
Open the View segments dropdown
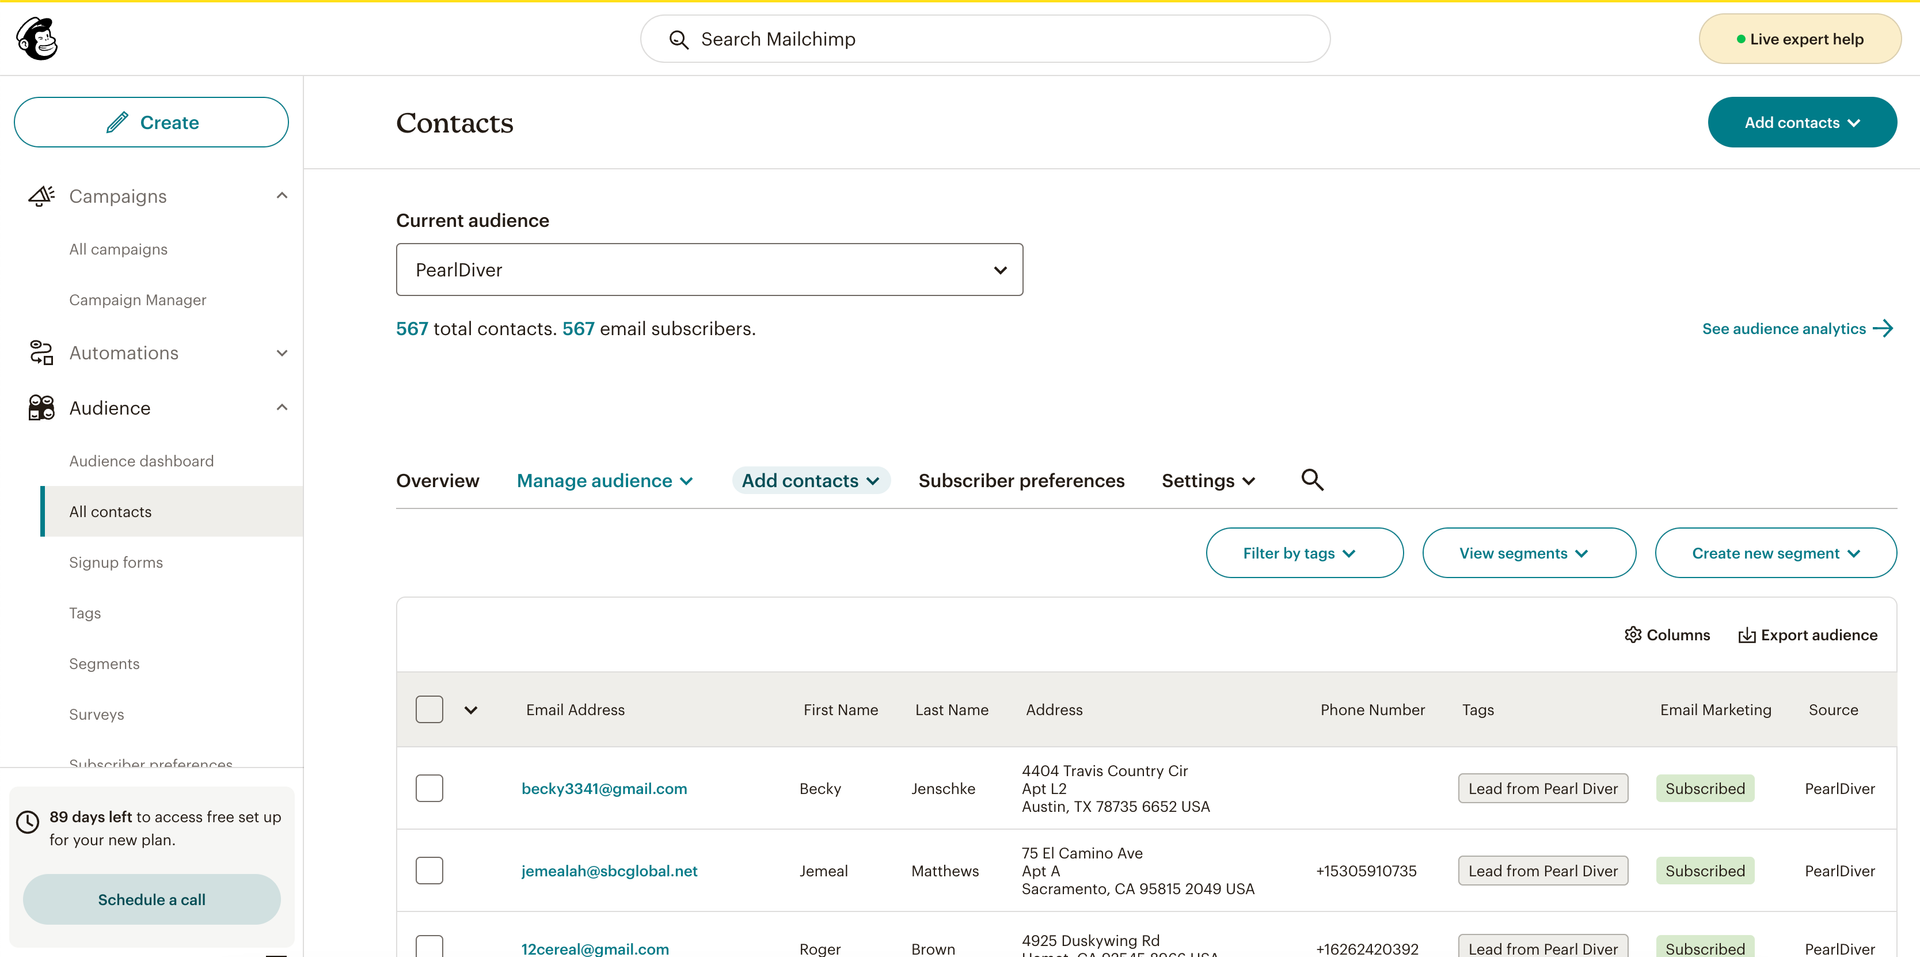(1528, 553)
